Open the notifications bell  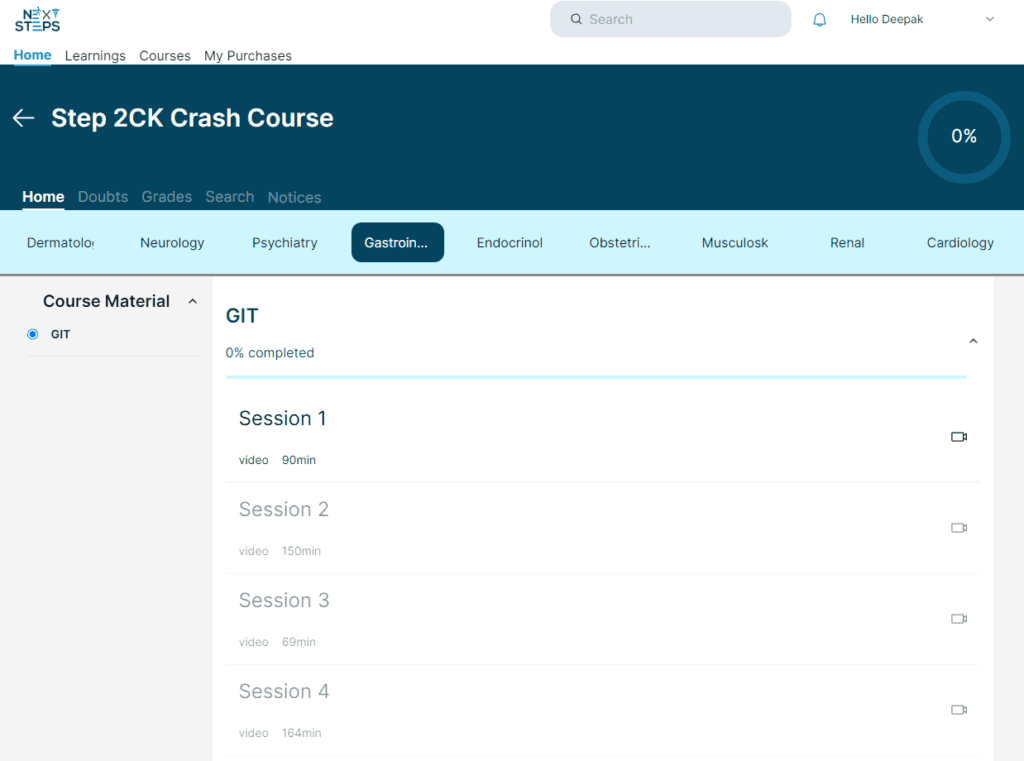(819, 19)
